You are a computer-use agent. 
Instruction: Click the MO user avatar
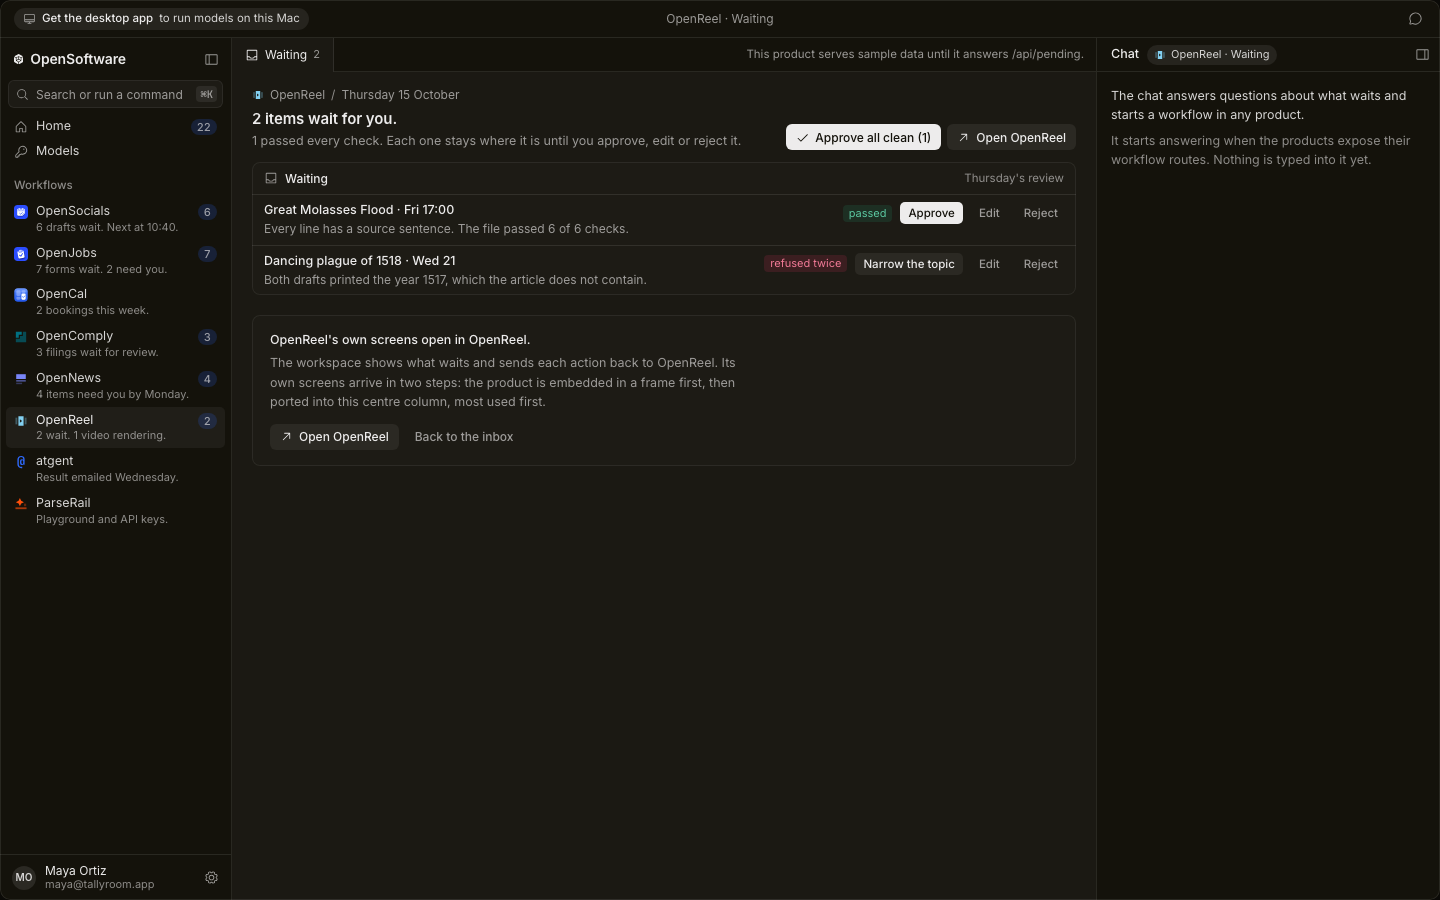[24, 878]
